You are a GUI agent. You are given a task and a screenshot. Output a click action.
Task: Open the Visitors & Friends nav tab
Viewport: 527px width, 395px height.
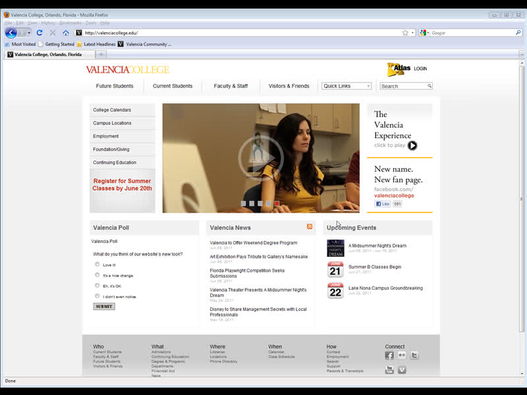tap(289, 86)
